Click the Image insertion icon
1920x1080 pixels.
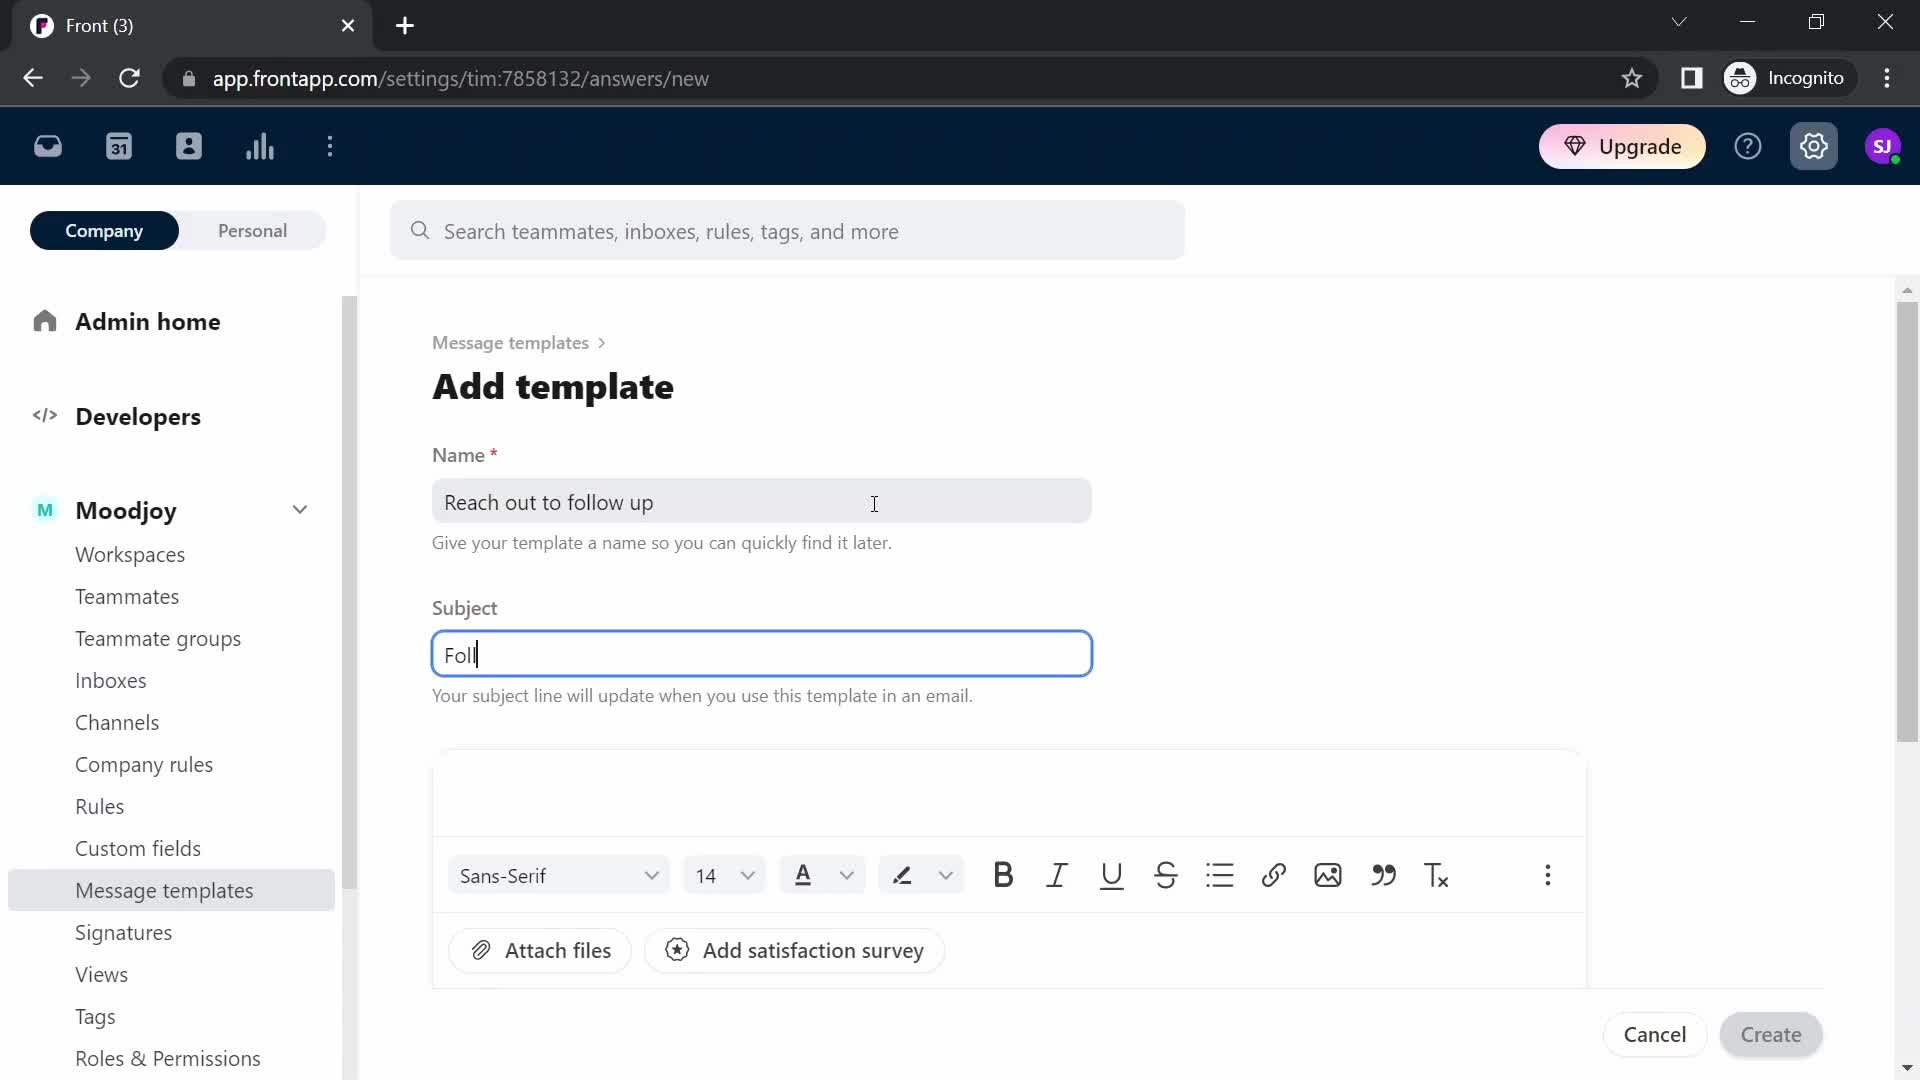click(1329, 874)
